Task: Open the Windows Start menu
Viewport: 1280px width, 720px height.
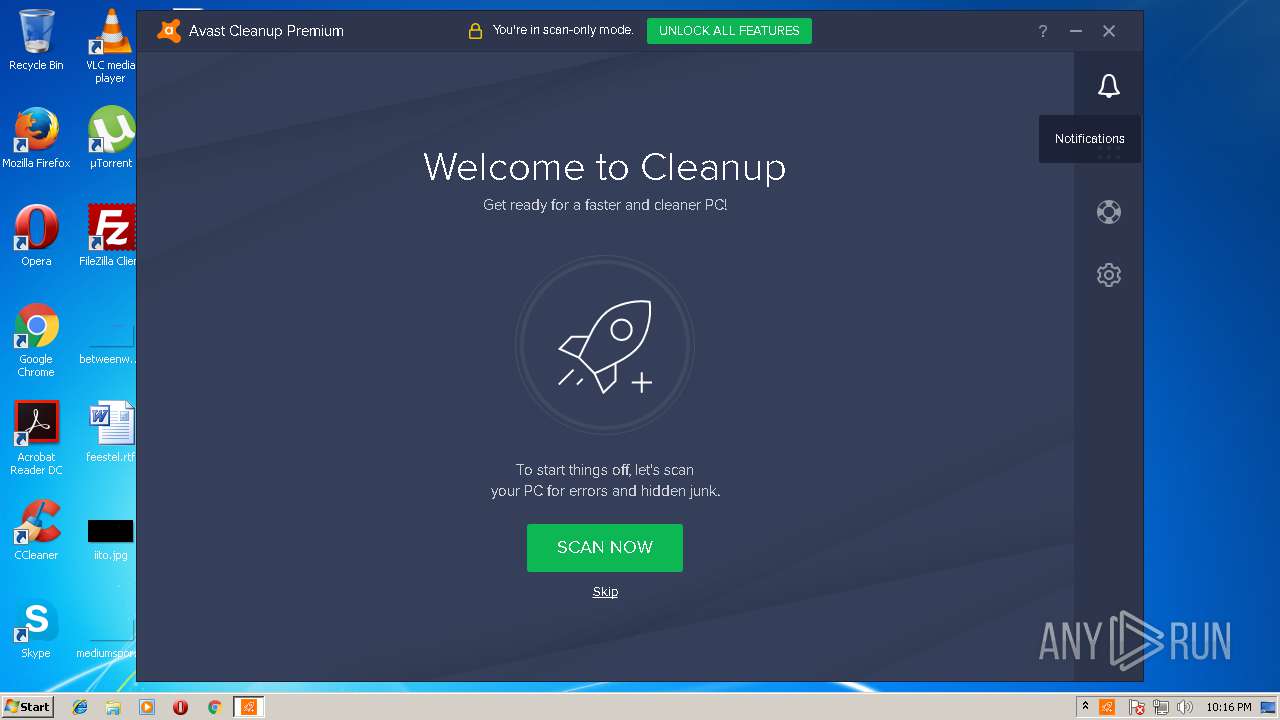Action: pyautogui.click(x=27, y=706)
